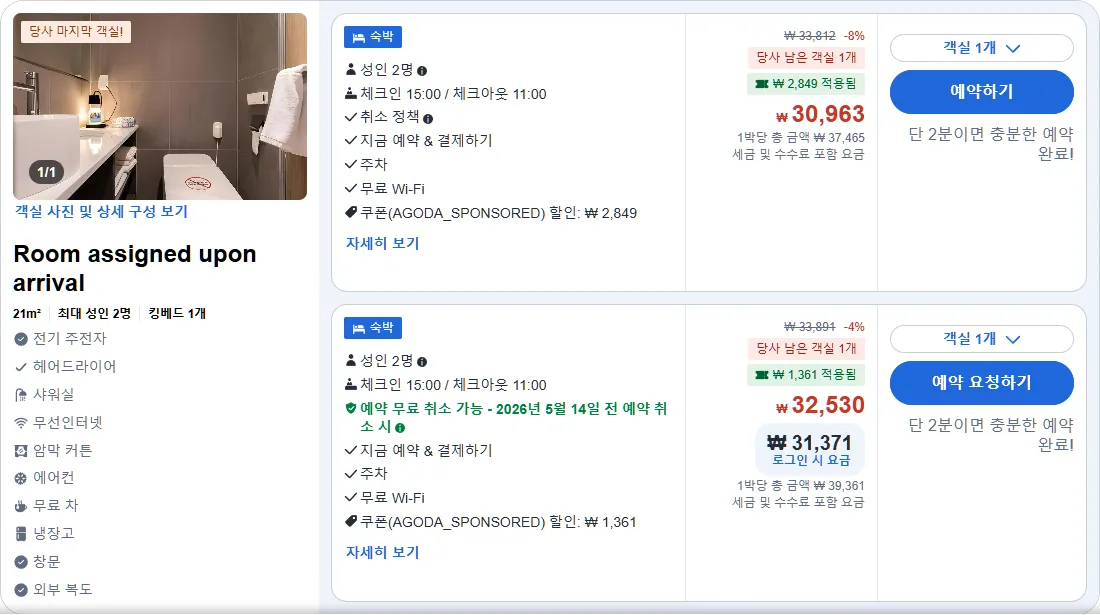This screenshot has width=1100, height=615.
Task: Click the room bathroom photo thumbnail
Action: [x=160, y=107]
